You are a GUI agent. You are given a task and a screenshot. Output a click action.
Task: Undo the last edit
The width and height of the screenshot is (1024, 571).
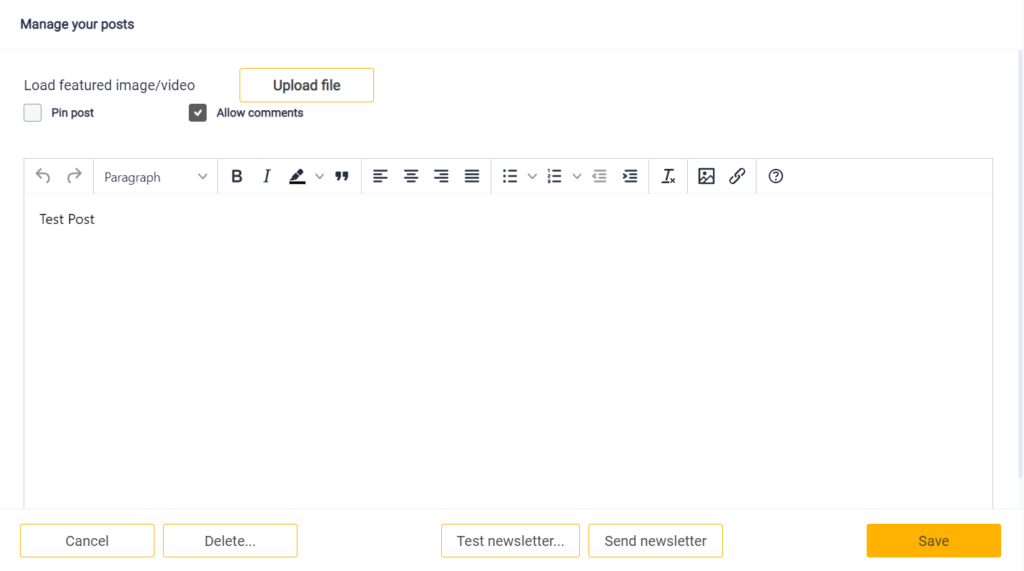click(43, 176)
